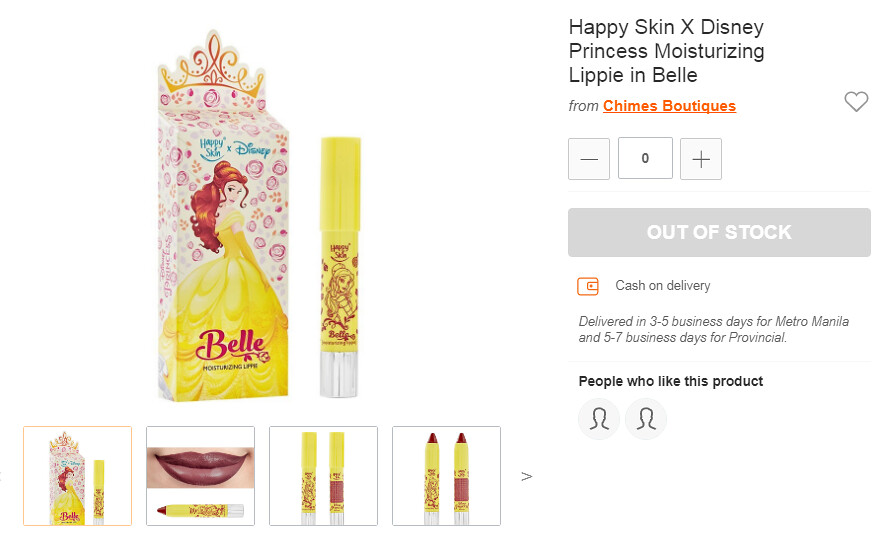Click the product title Happy Skin X Disney
Viewport: 882px width, 539px height.
click(666, 51)
